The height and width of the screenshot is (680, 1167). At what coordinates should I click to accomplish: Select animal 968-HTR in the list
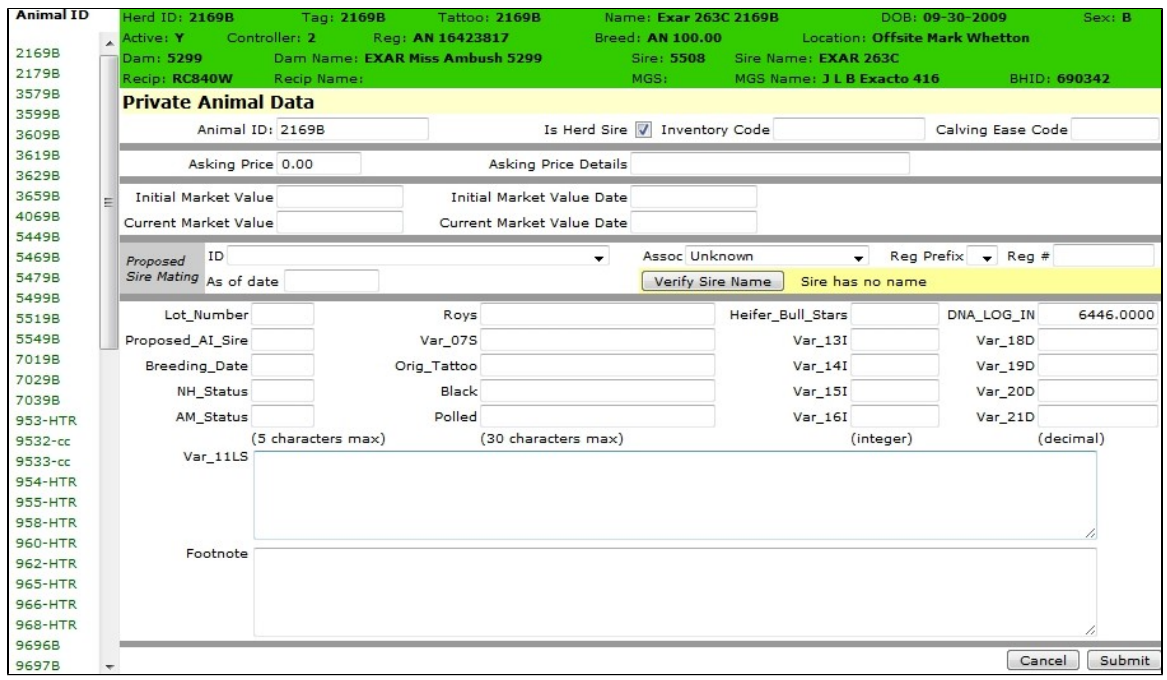coord(46,624)
